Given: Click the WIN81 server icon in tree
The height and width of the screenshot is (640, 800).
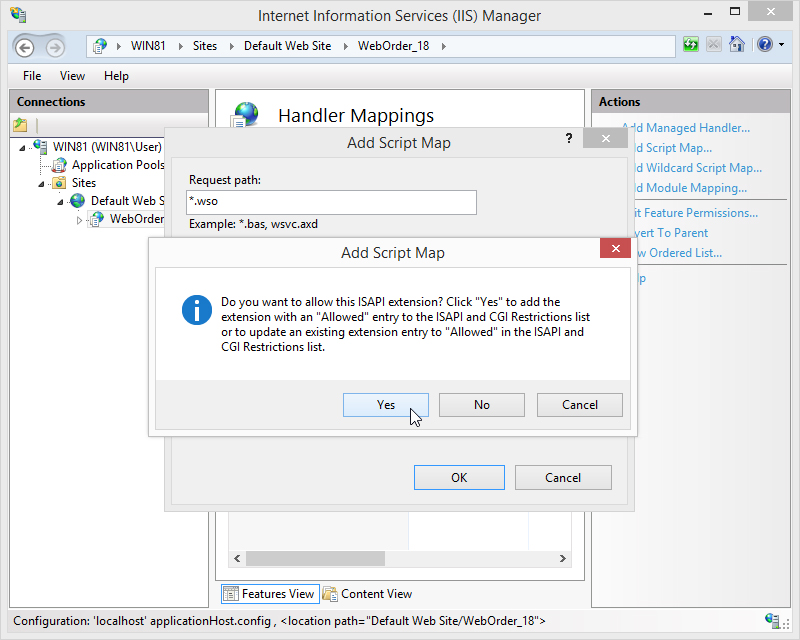Looking at the screenshot, I should point(41,146).
